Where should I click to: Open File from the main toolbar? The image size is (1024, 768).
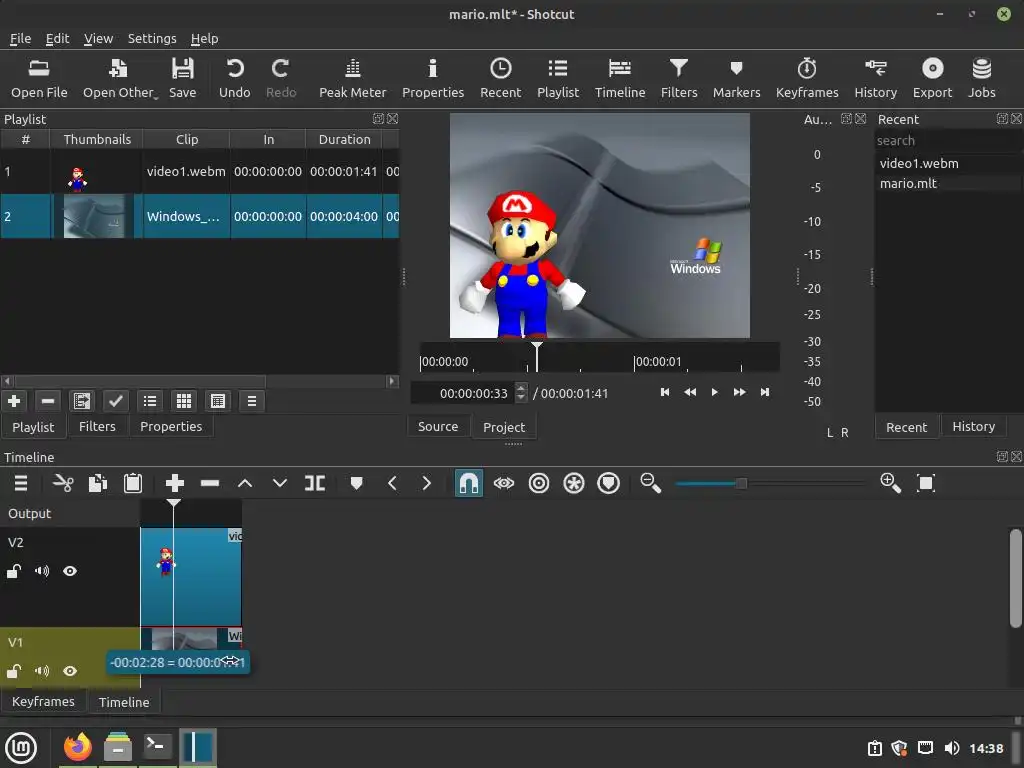click(x=39, y=78)
